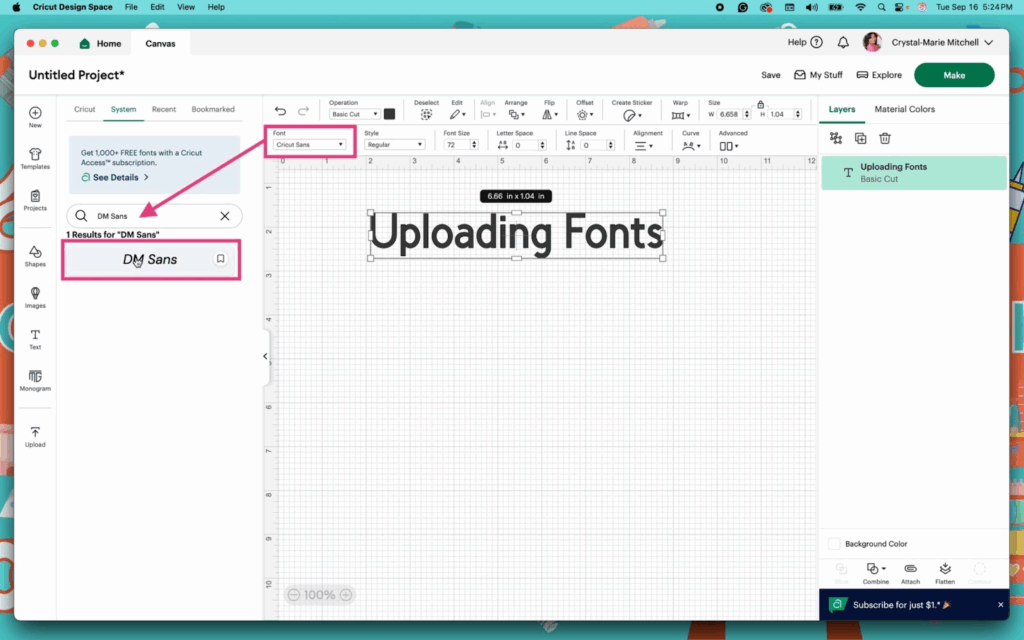Screen dimensions: 1024x640
Task: Open the Edit menu in menu bar
Action: [157, 7]
